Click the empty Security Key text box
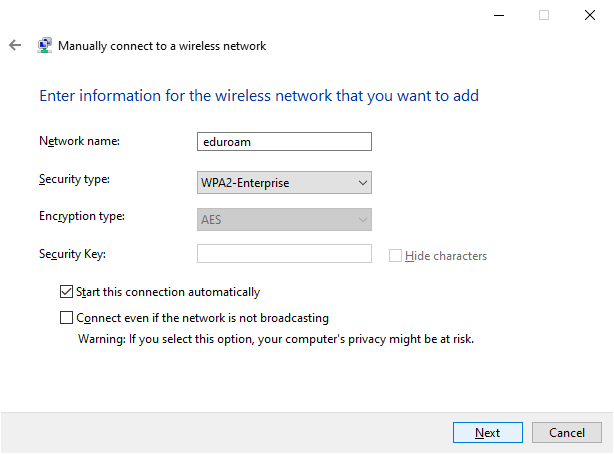Image resolution: width=614 pixels, height=454 pixels. coord(284,253)
